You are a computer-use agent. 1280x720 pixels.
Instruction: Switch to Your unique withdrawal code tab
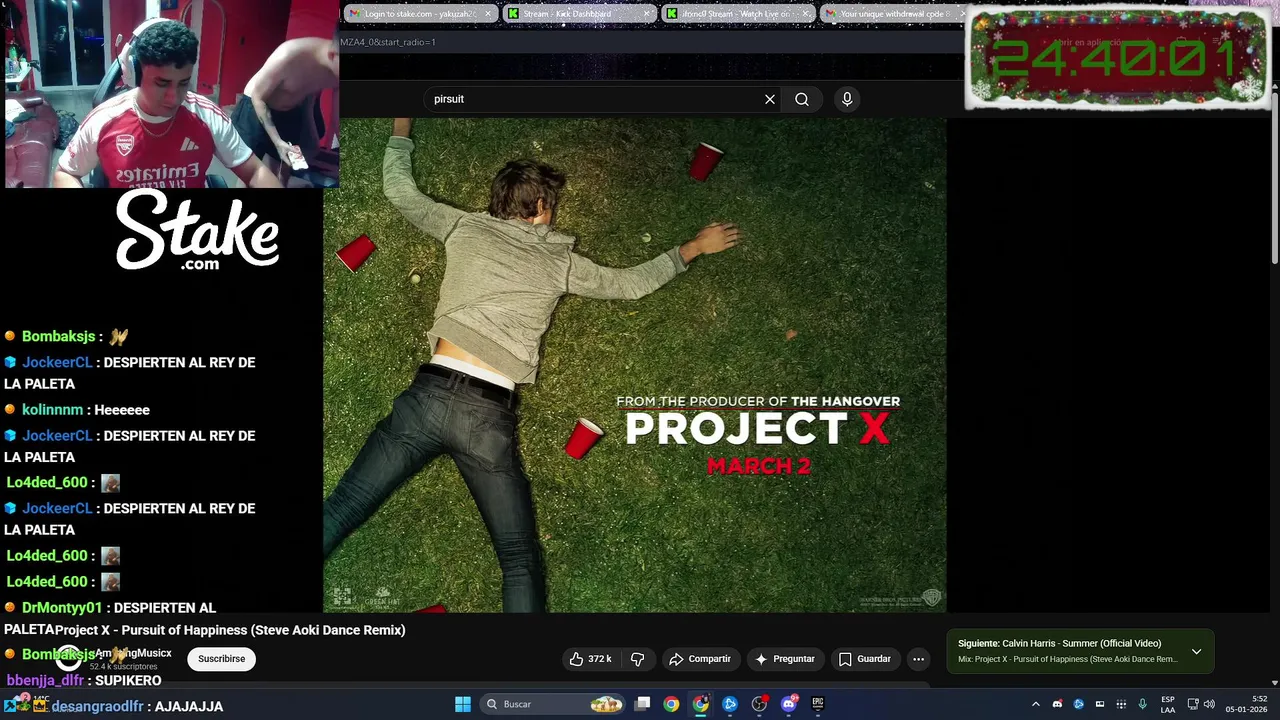[x=891, y=14]
